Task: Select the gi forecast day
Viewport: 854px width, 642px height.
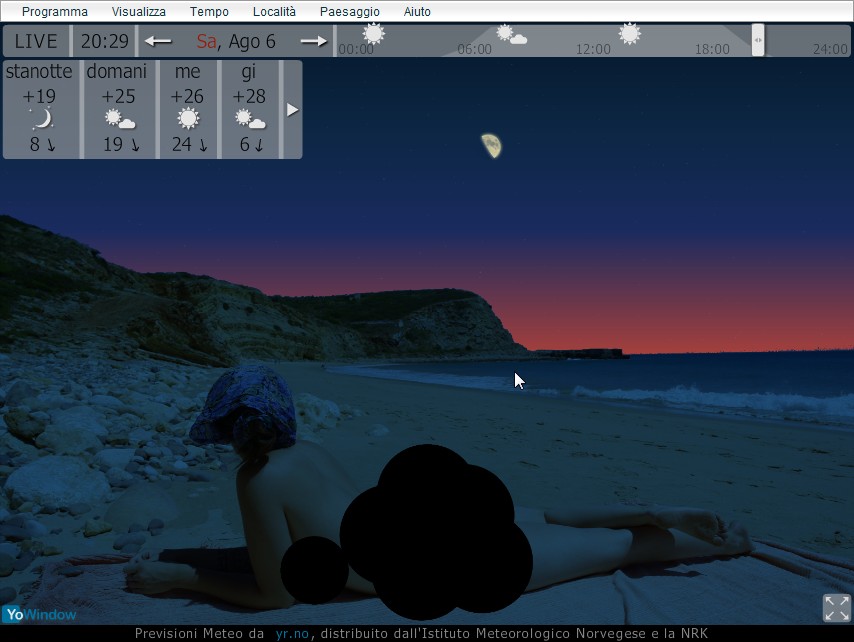Action: [250, 109]
